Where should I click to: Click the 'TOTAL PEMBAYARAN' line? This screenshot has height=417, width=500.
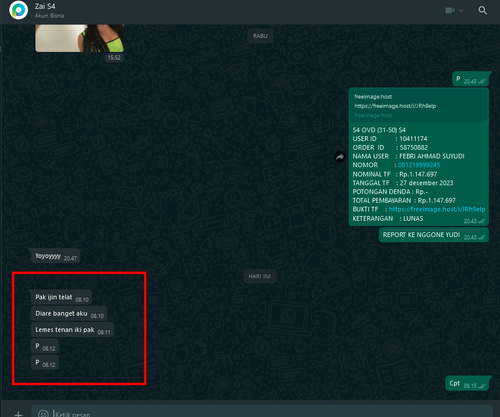point(404,200)
